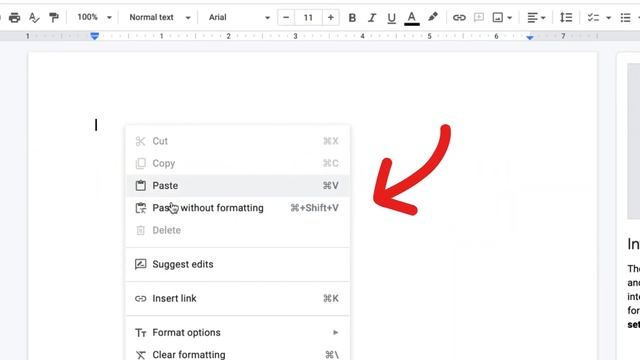
Task: Click the Cut entry in context menu
Action: [238, 141]
